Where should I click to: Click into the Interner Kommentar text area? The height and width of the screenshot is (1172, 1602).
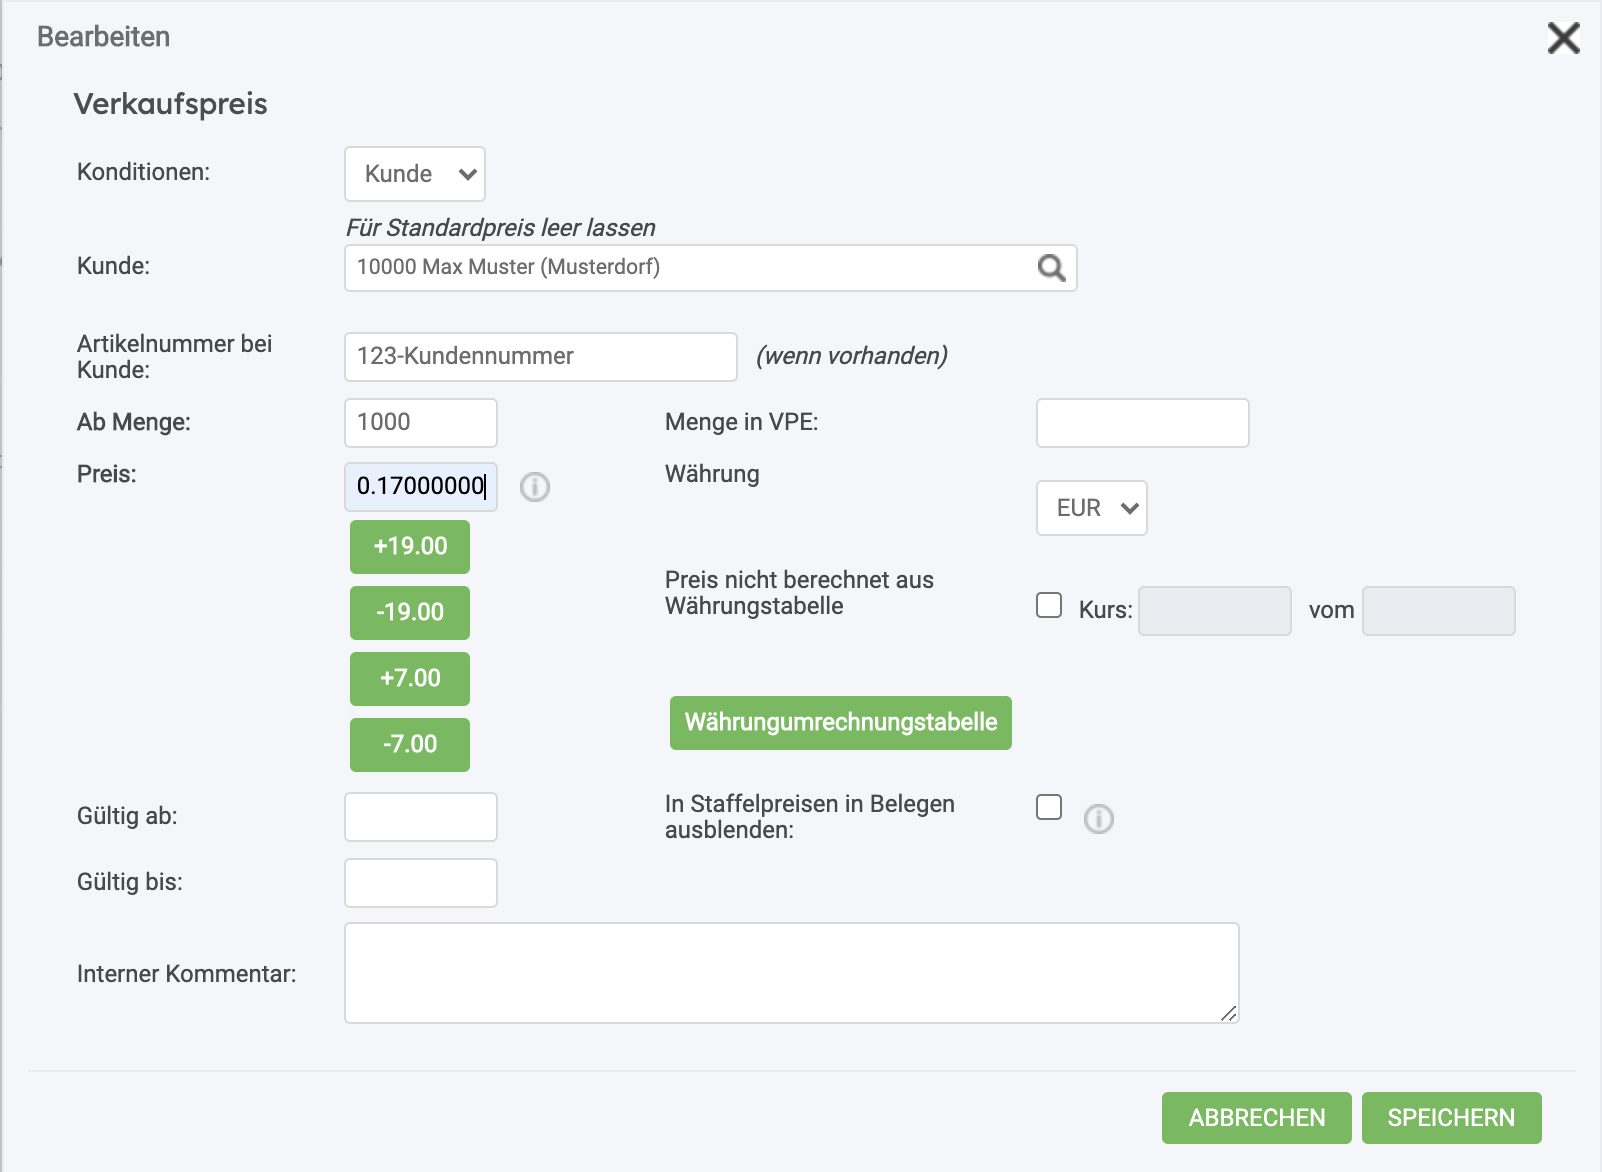pos(792,973)
